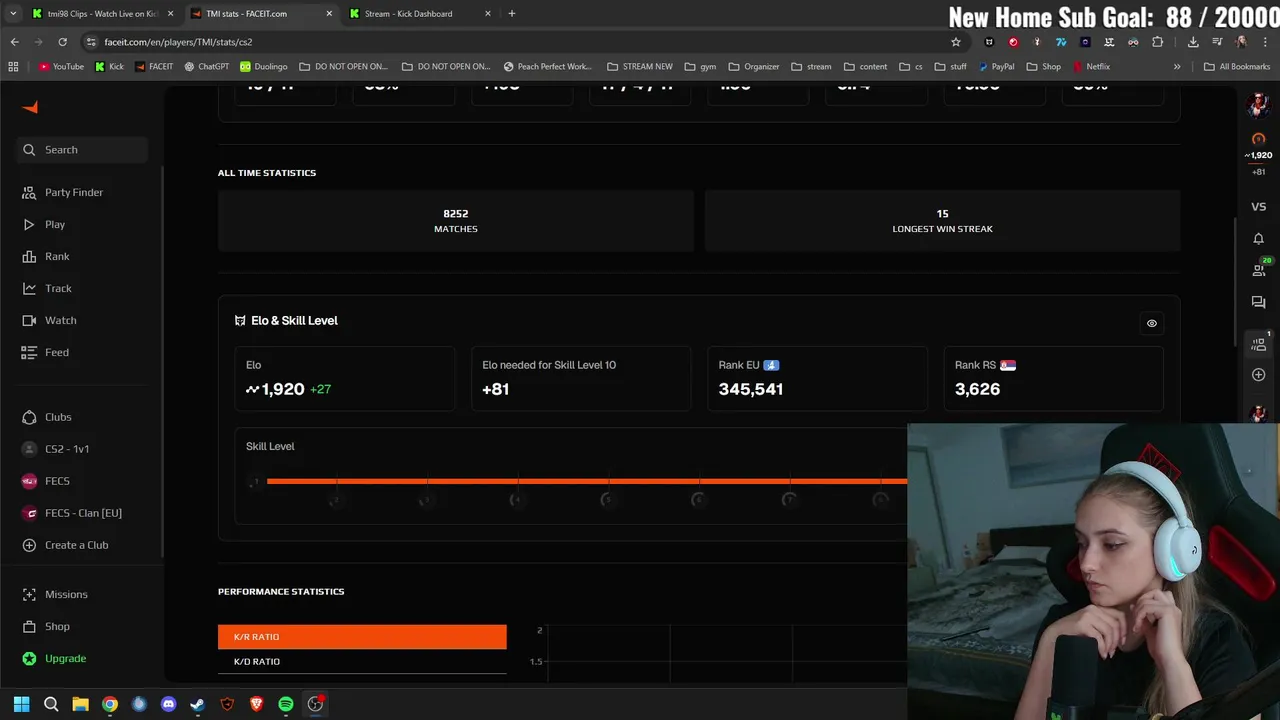Toggle Elo & Skill Level visibility eye

coord(1151,323)
